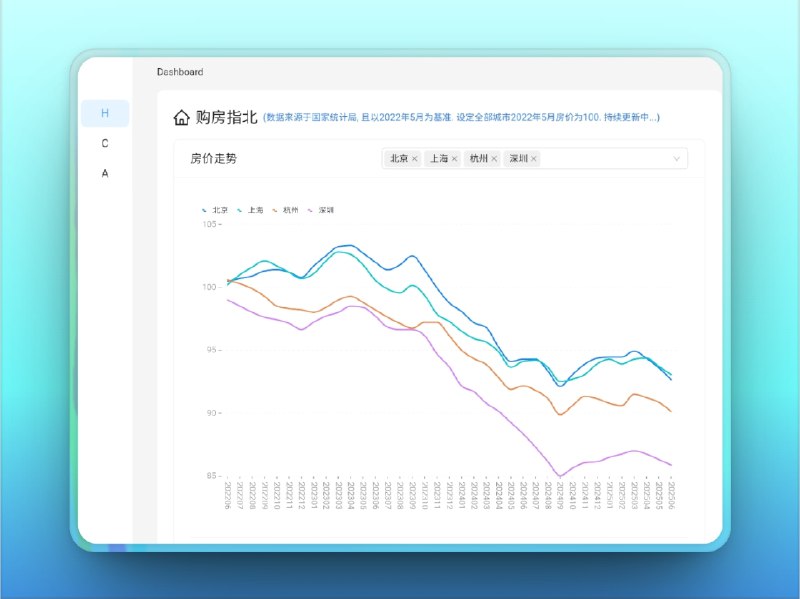The image size is (800, 599).
Task: Remove the 深圳 city filter tag
Action: pos(533,158)
